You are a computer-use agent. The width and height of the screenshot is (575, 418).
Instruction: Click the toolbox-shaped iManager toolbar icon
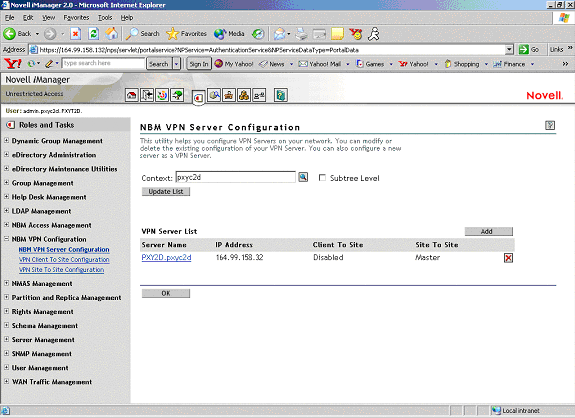(x=229, y=95)
